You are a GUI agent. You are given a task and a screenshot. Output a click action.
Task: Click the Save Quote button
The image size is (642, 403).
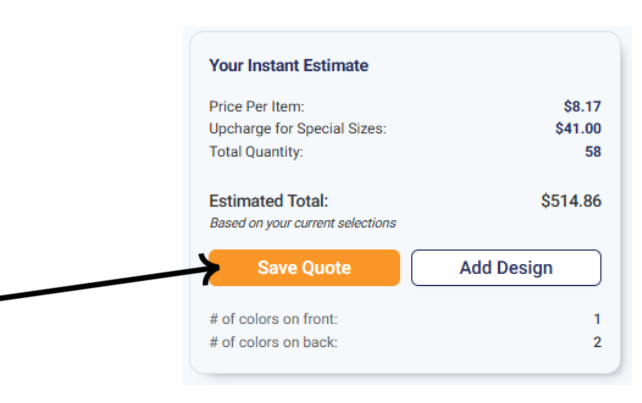(x=304, y=268)
